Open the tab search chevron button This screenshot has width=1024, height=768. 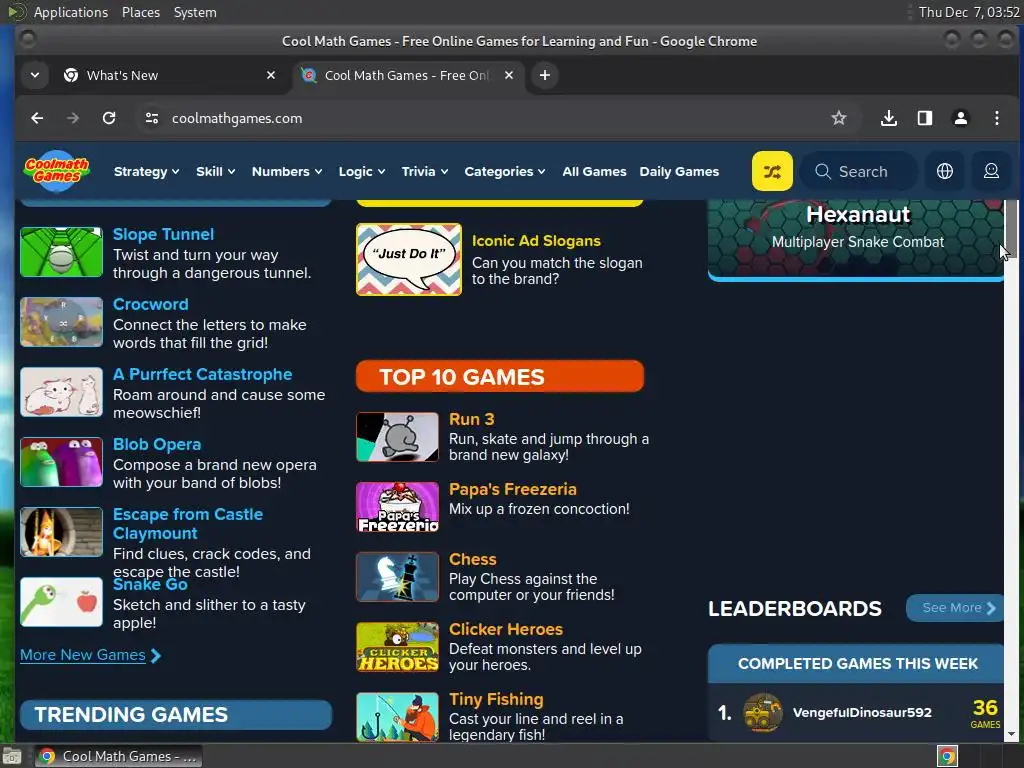pos(35,75)
